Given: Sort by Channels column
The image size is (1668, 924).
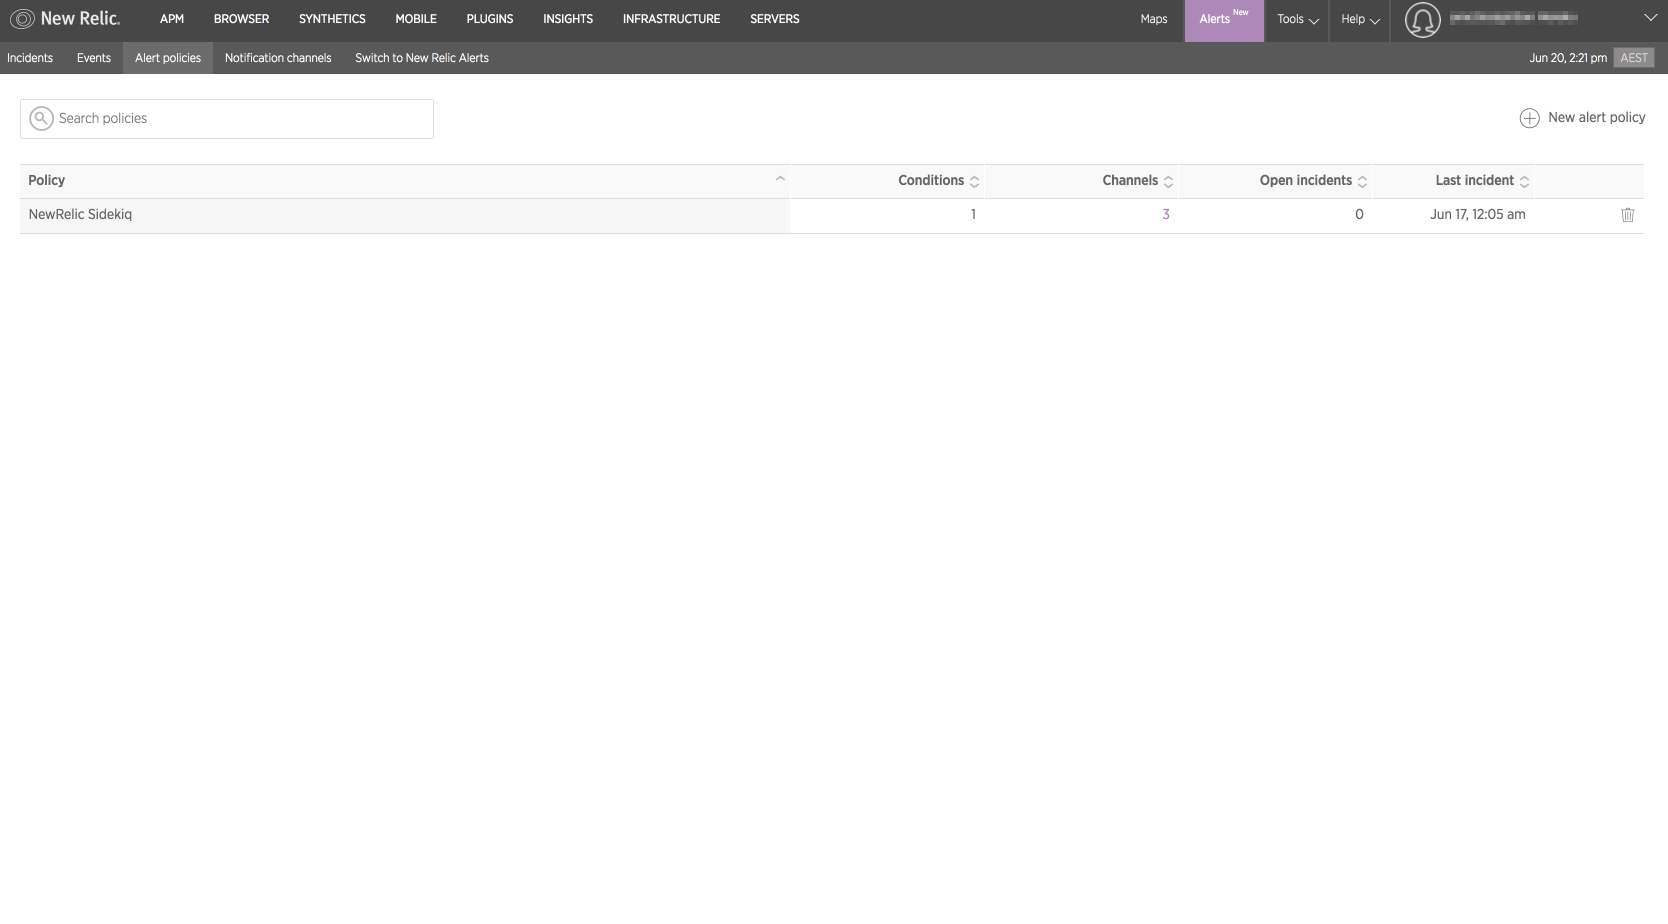Looking at the screenshot, I should pyautogui.click(x=1137, y=181).
